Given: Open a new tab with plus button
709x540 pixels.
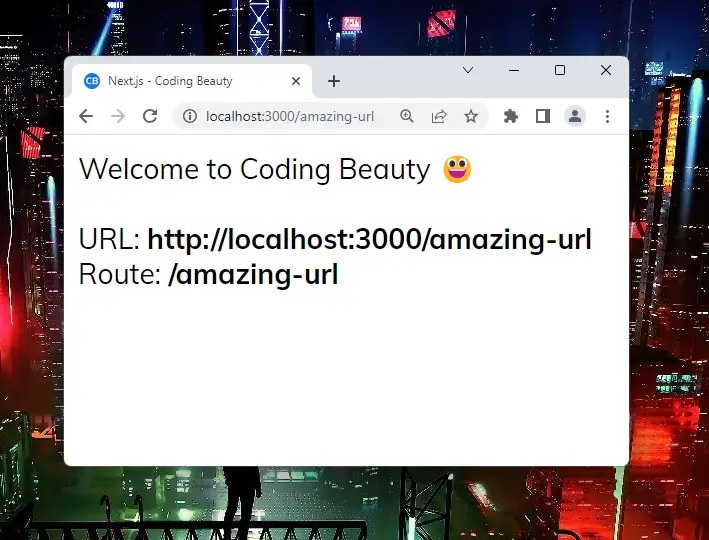Looking at the screenshot, I should (x=334, y=81).
